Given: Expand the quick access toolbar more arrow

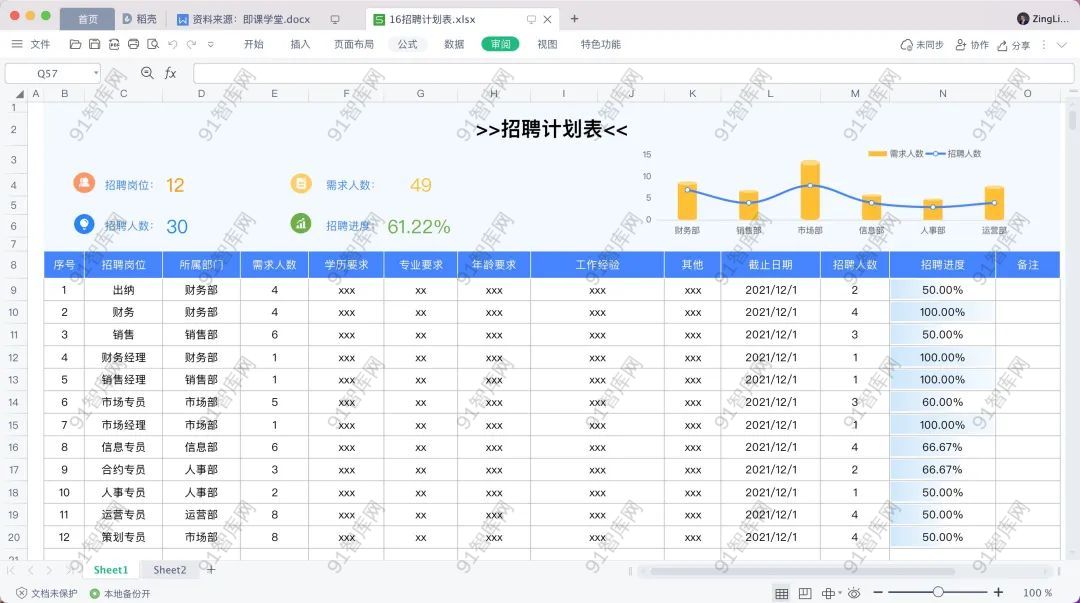Looking at the screenshot, I should 211,44.
